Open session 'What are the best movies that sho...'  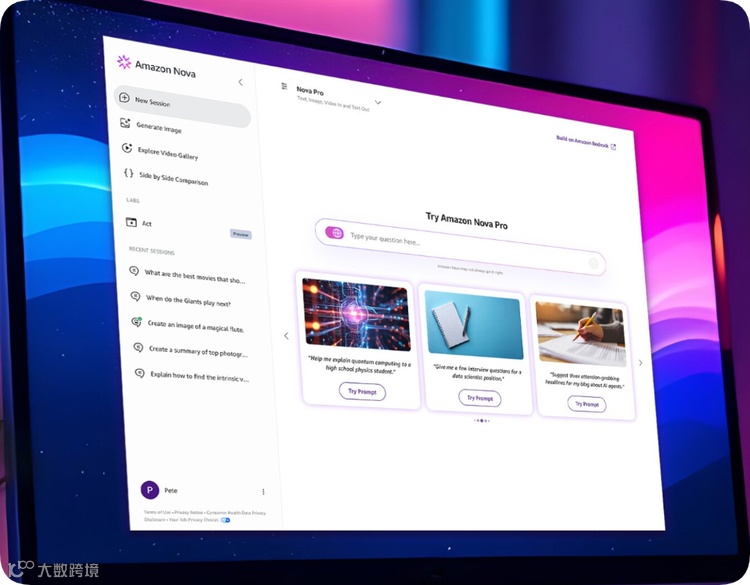point(195,276)
